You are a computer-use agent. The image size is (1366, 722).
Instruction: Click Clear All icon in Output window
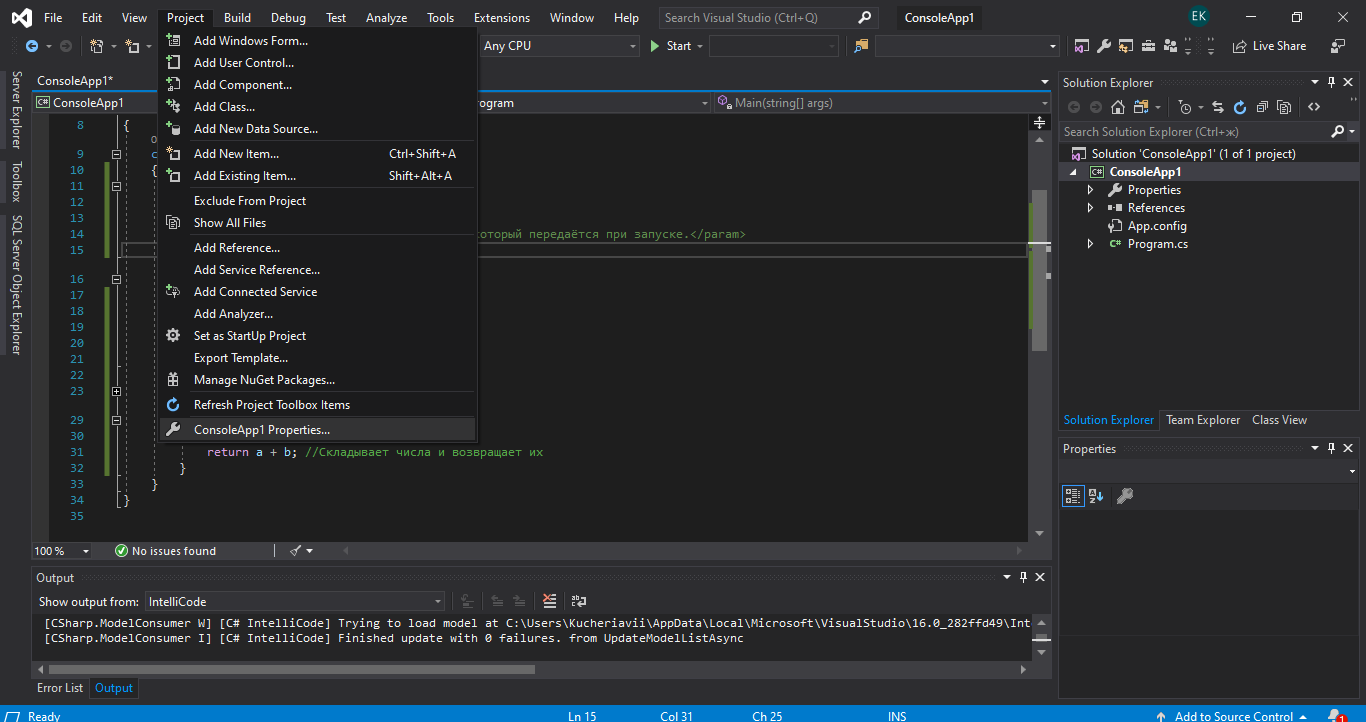coord(550,601)
